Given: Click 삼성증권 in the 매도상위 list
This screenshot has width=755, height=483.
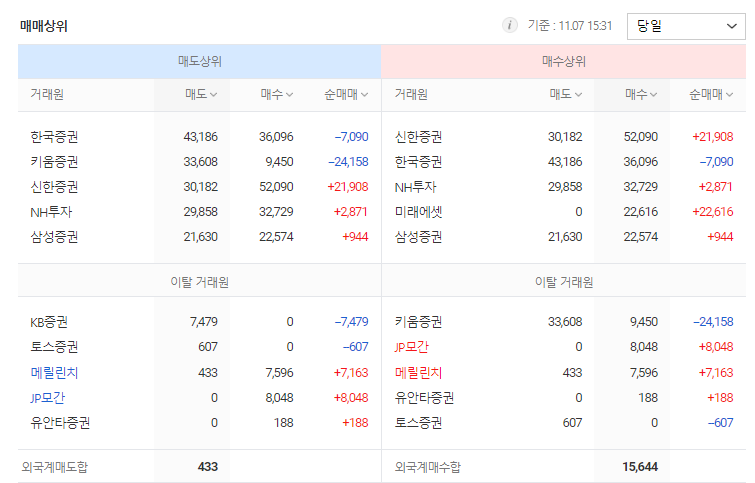Looking at the screenshot, I should (54, 237).
